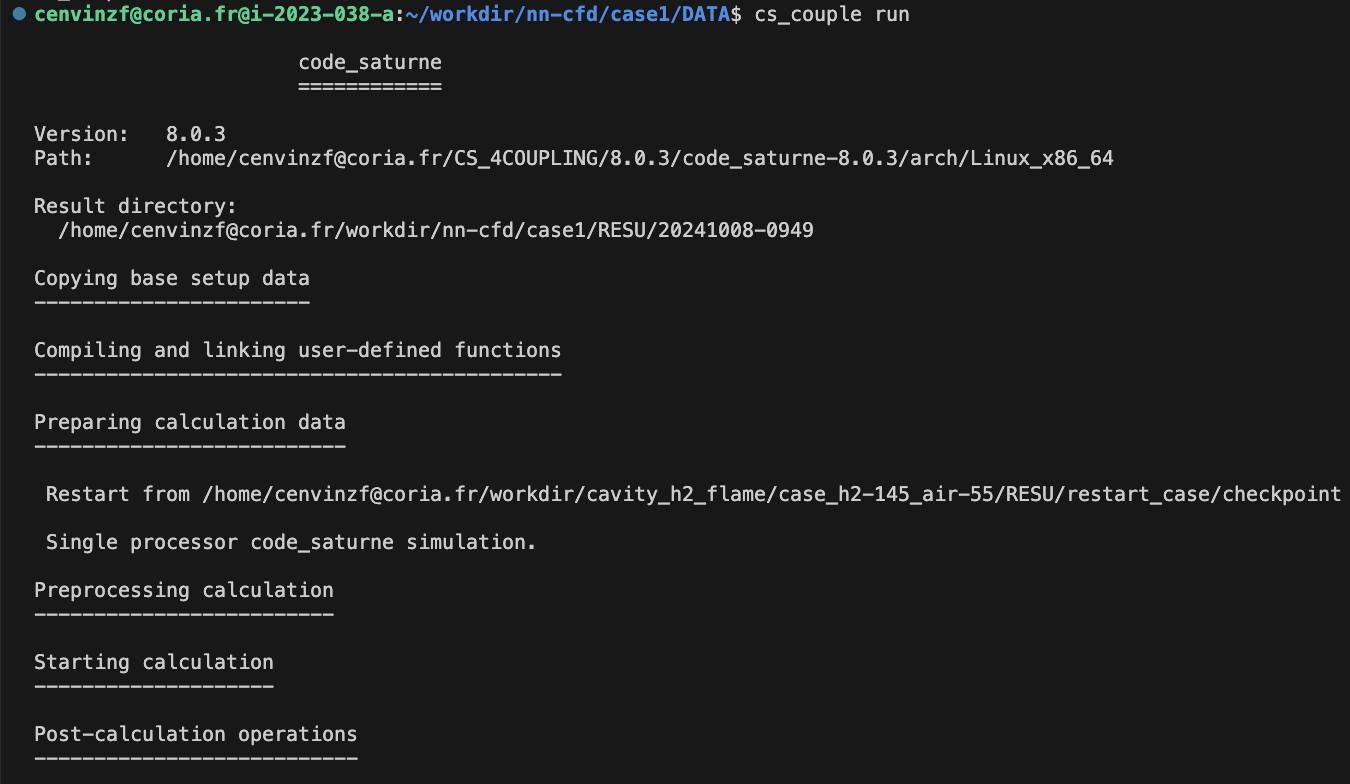Click the 'Path:' label

(x=63, y=158)
